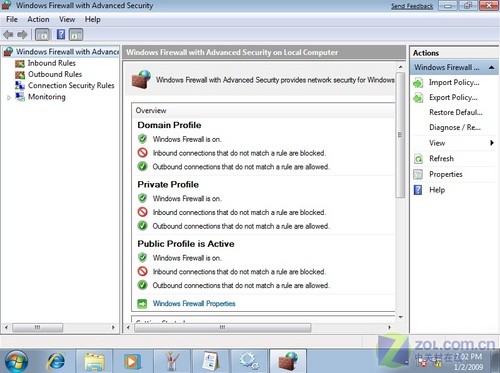The width and height of the screenshot is (500, 373).
Task: Click Export Policy action
Action: click(x=453, y=97)
